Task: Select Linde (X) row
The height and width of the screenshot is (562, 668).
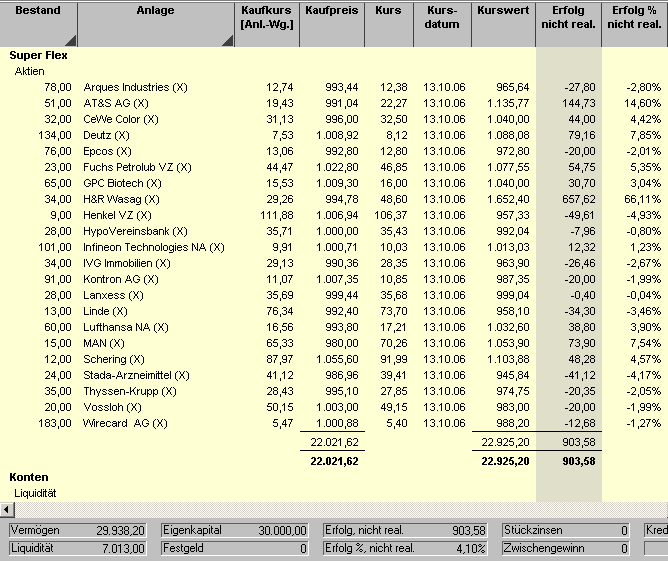Action: (334, 311)
